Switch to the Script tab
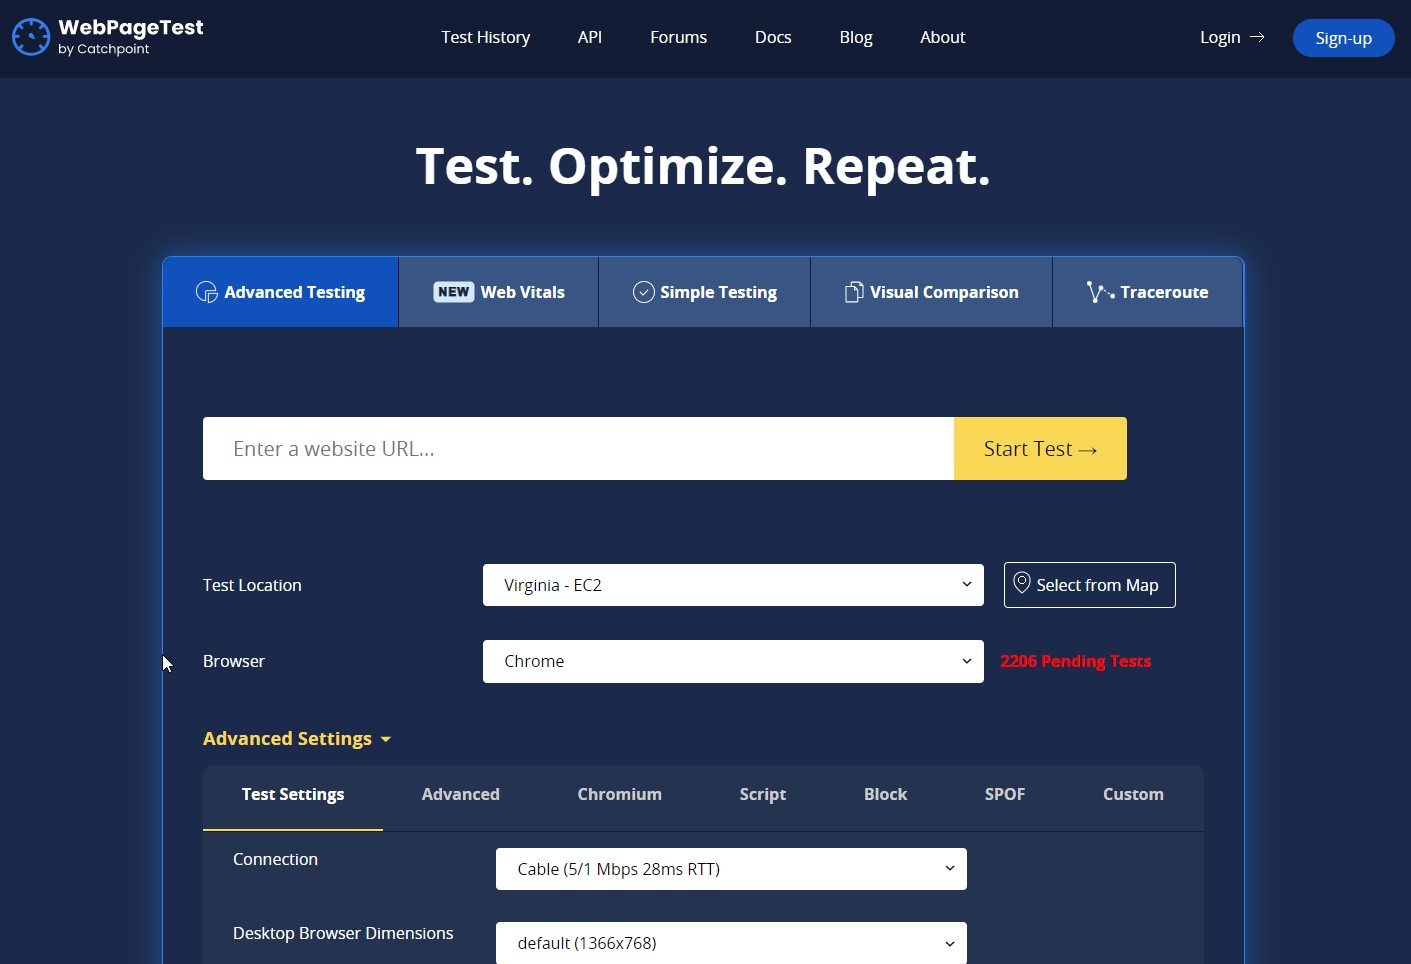The height and width of the screenshot is (964, 1411). [x=762, y=794]
